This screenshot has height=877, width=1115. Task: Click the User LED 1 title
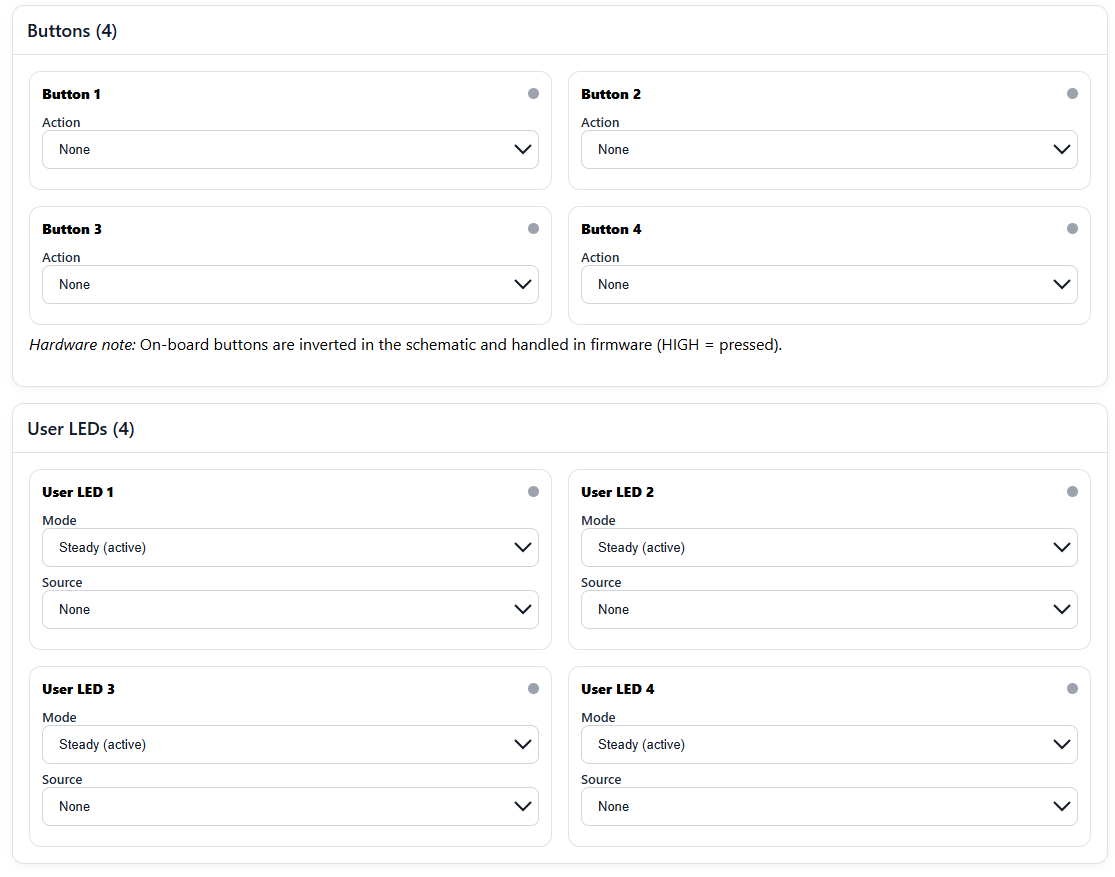coord(78,492)
